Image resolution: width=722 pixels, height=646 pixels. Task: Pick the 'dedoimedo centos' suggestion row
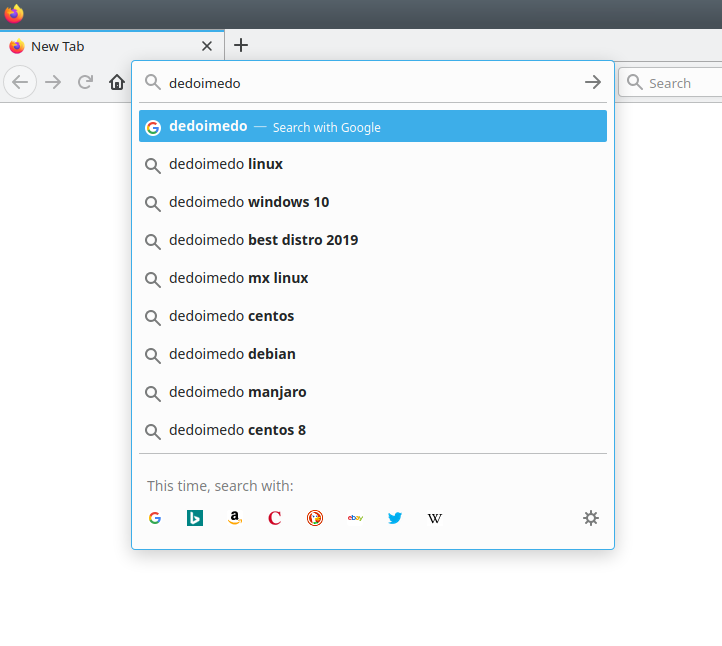click(373, 316)
